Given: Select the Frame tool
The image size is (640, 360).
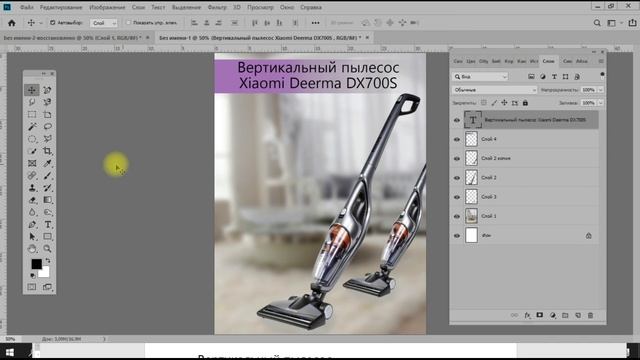Looking at the screenshot, I should click(x=32, y=163).
